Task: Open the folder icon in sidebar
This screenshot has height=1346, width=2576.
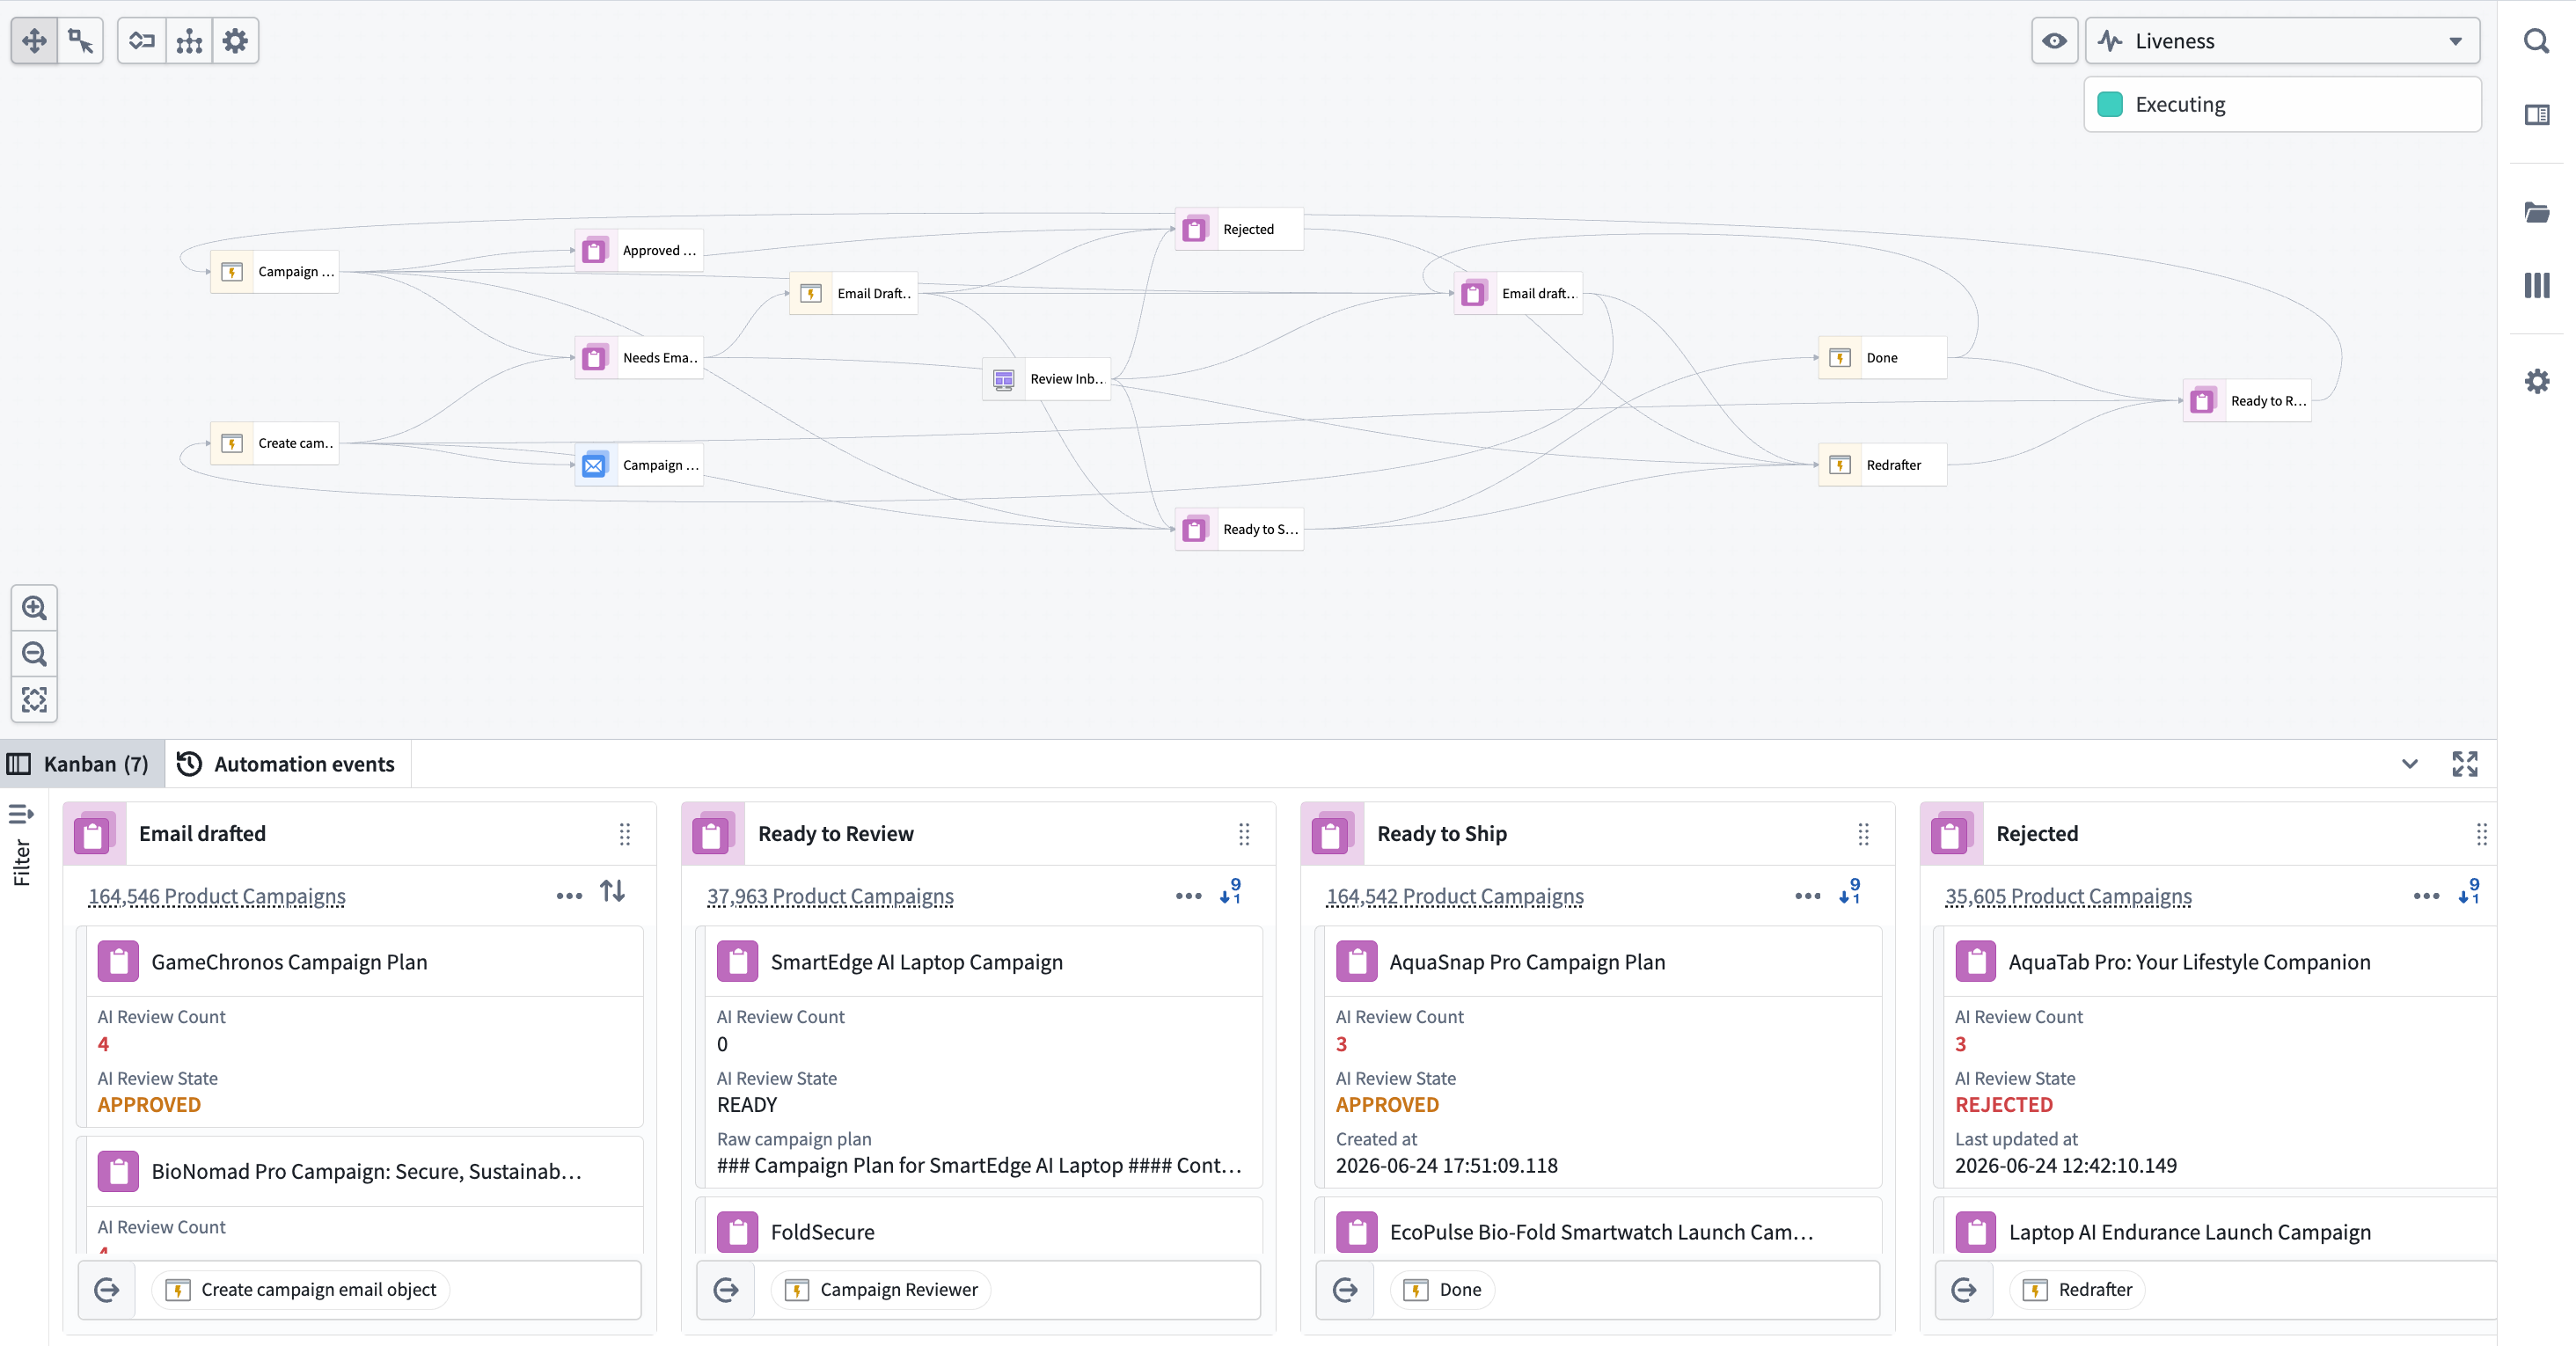Action: tap(2536, 212)
